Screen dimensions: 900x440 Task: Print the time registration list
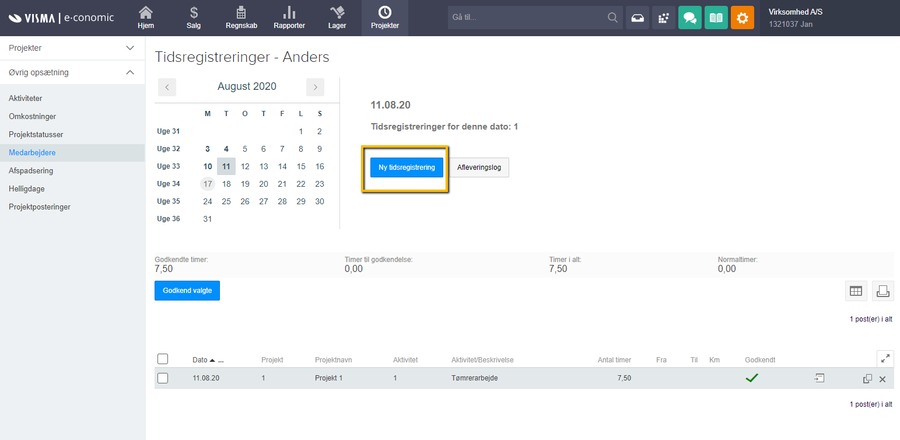point(883,291)
